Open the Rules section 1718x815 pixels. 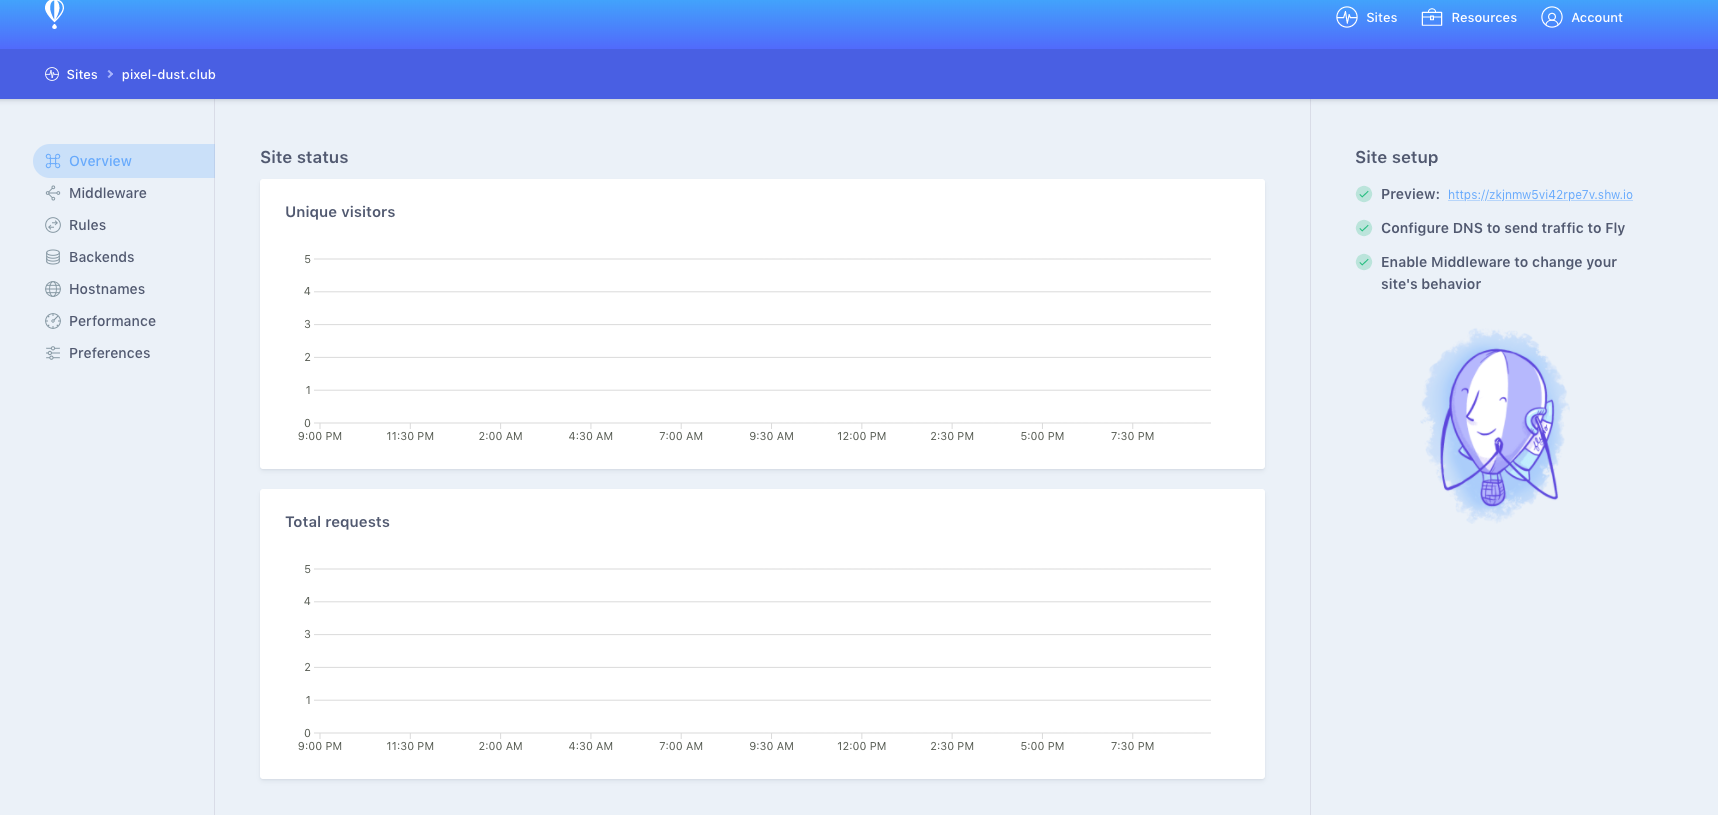(87, 225)
